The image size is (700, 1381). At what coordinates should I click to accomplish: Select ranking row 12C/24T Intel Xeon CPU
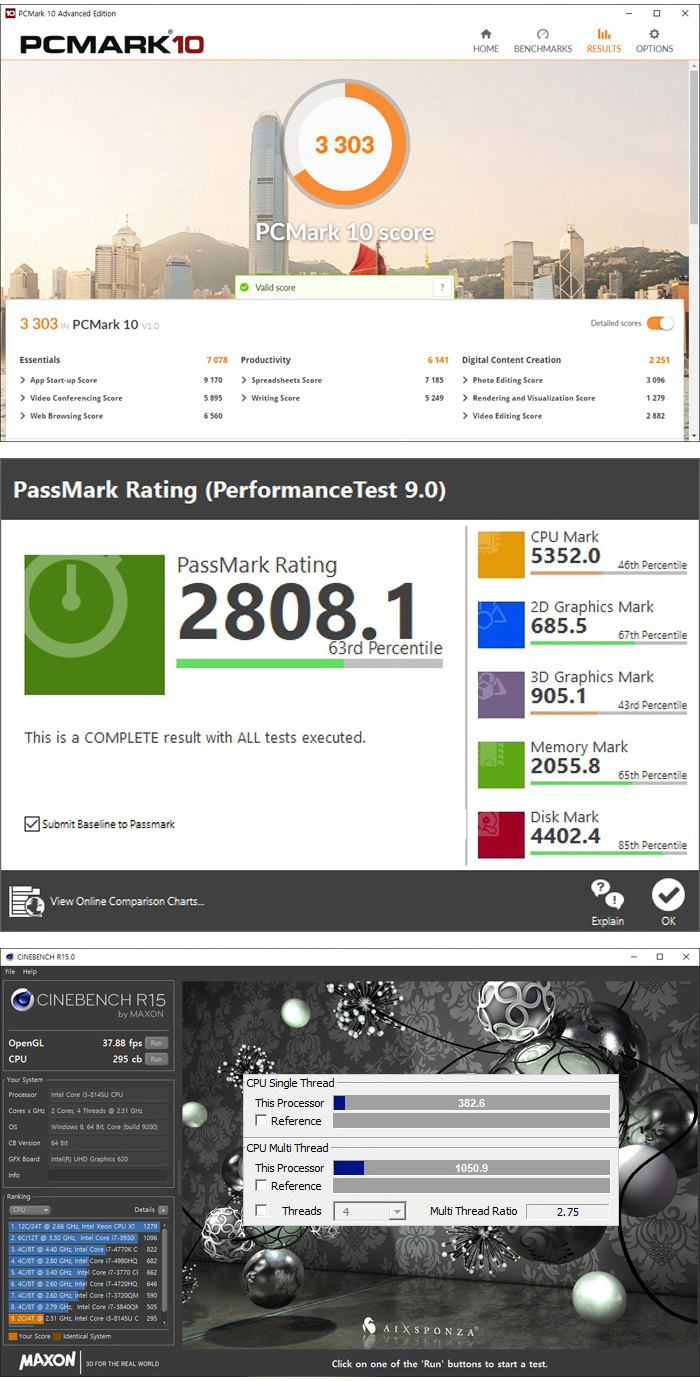click(x=84, y=1225)
